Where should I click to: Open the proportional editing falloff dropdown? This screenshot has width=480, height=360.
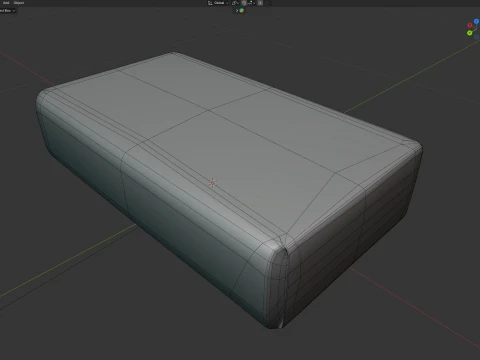(268, 3)
